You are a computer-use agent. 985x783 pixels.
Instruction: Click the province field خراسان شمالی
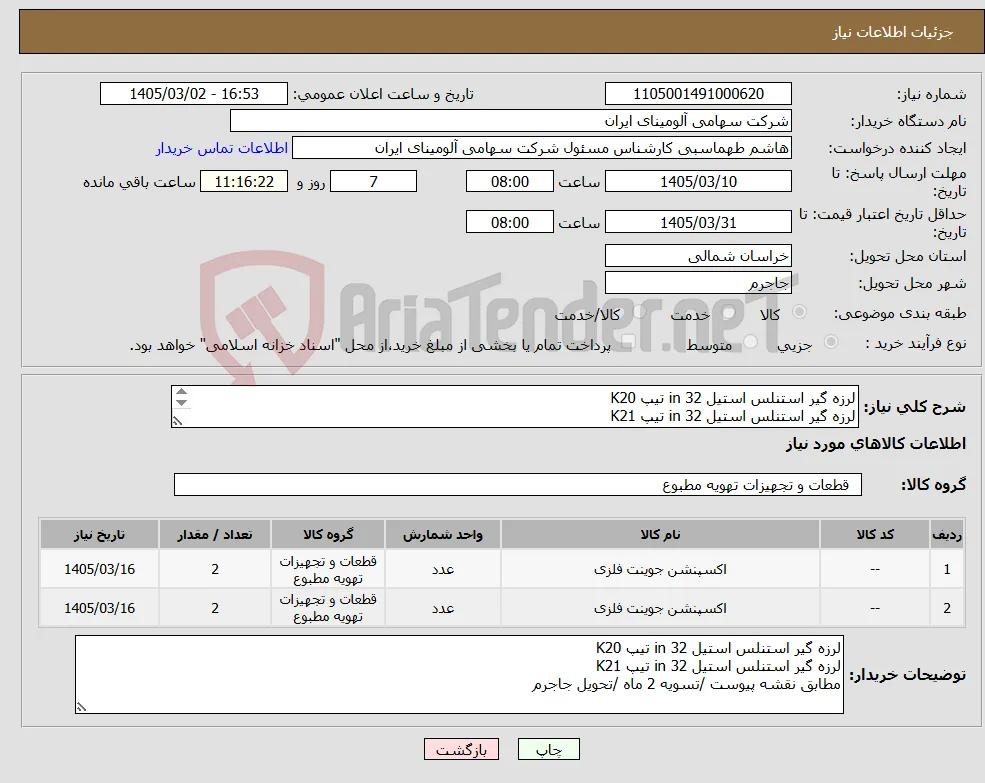click(x=698, y=256)
